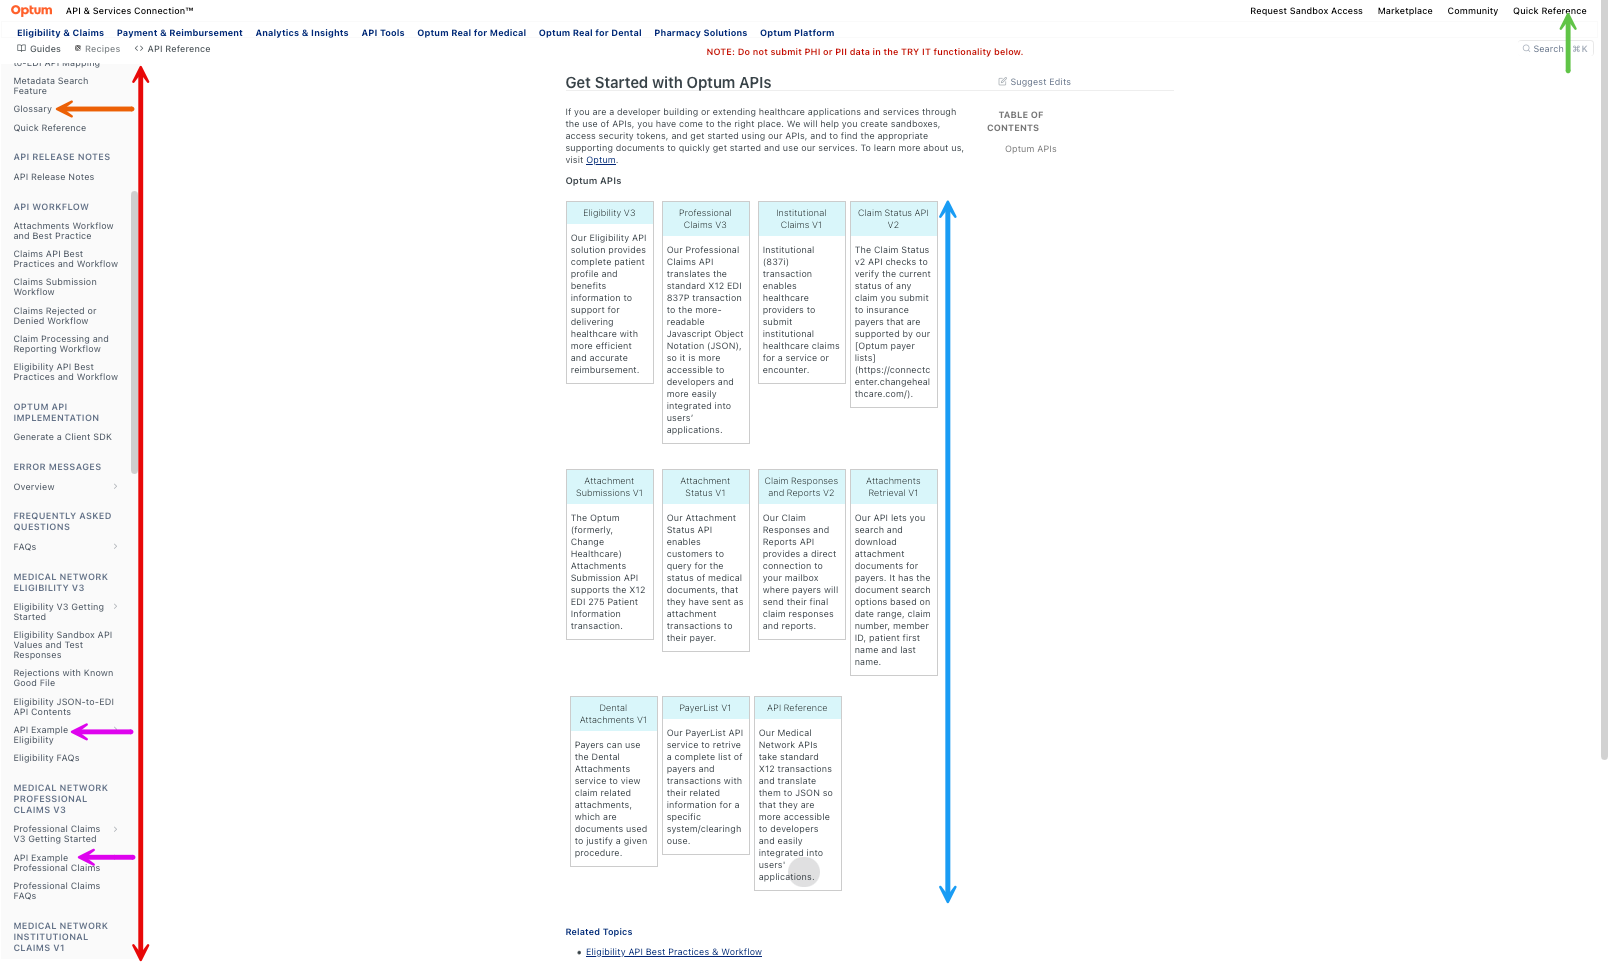Open Rejections with Known Good File

coord(64,678)
